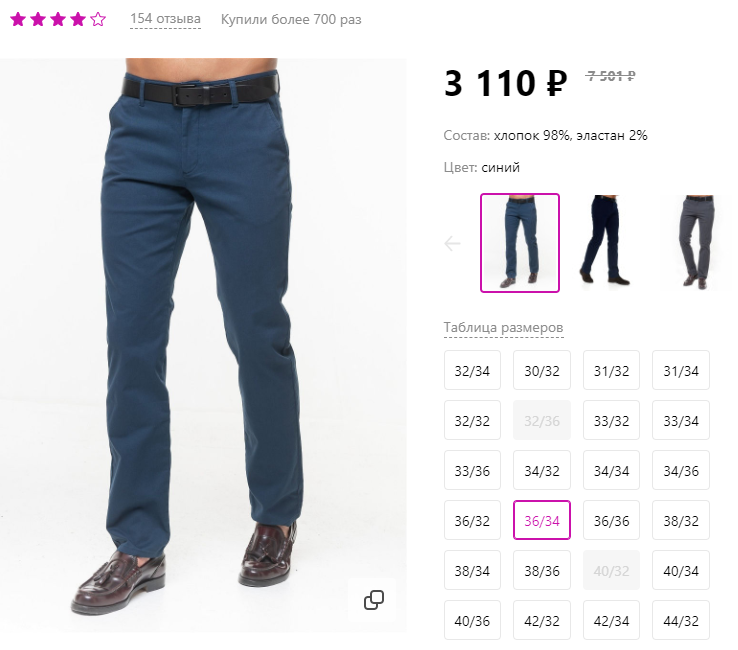The width and height of the screenshot is (738, 650).
Task: Select size 42/34
Action: pos(611,620)
